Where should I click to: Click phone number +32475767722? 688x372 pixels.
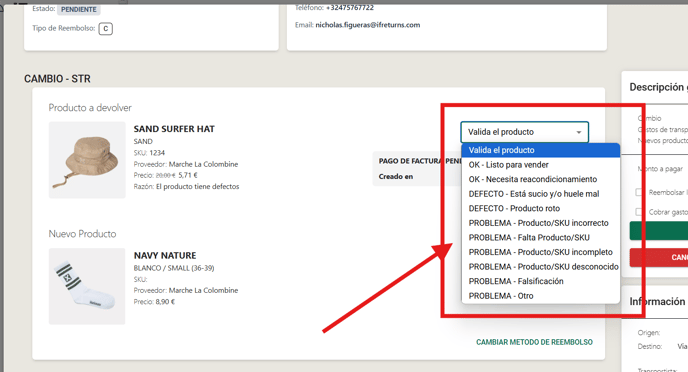click(x=350, y=7)
